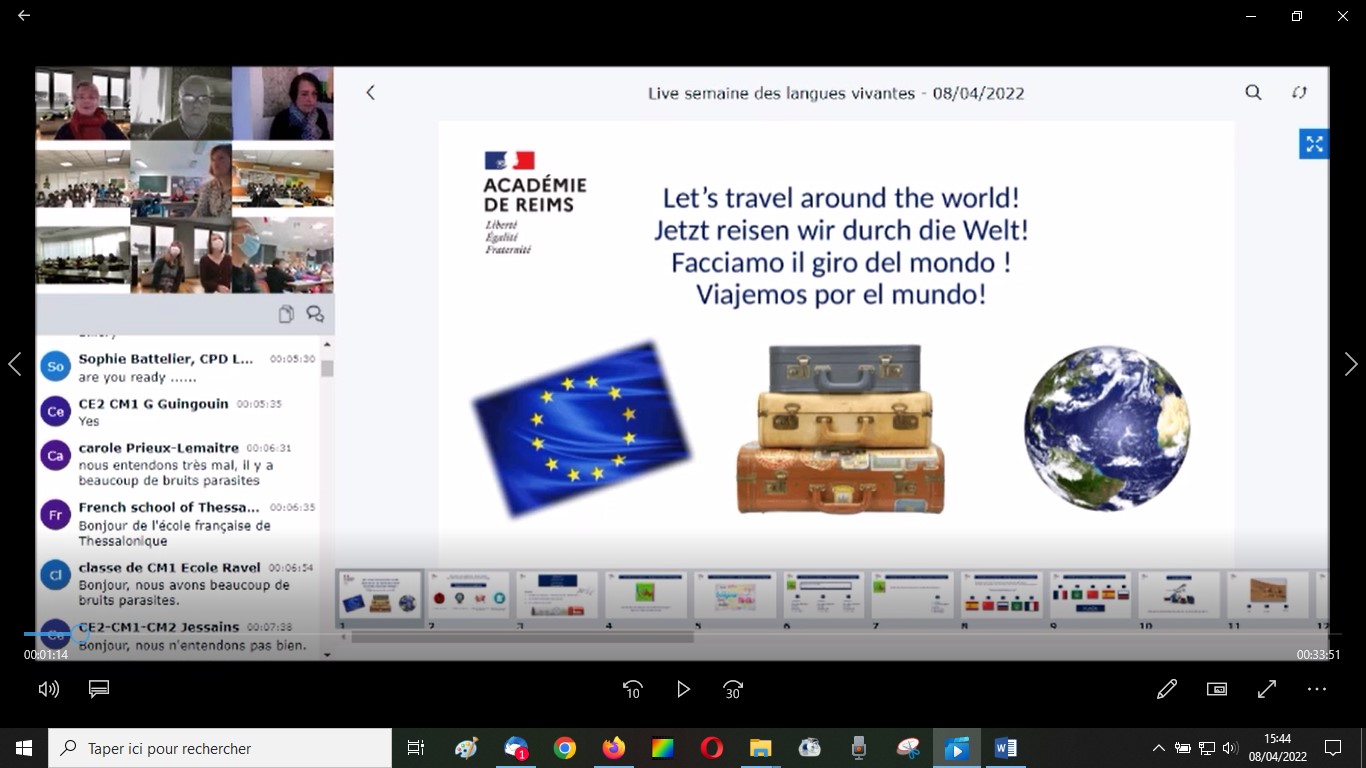Viewport: 1366px width, 768px height.
Task: Skip forward 30 seconds
Action: click(733, 689)
